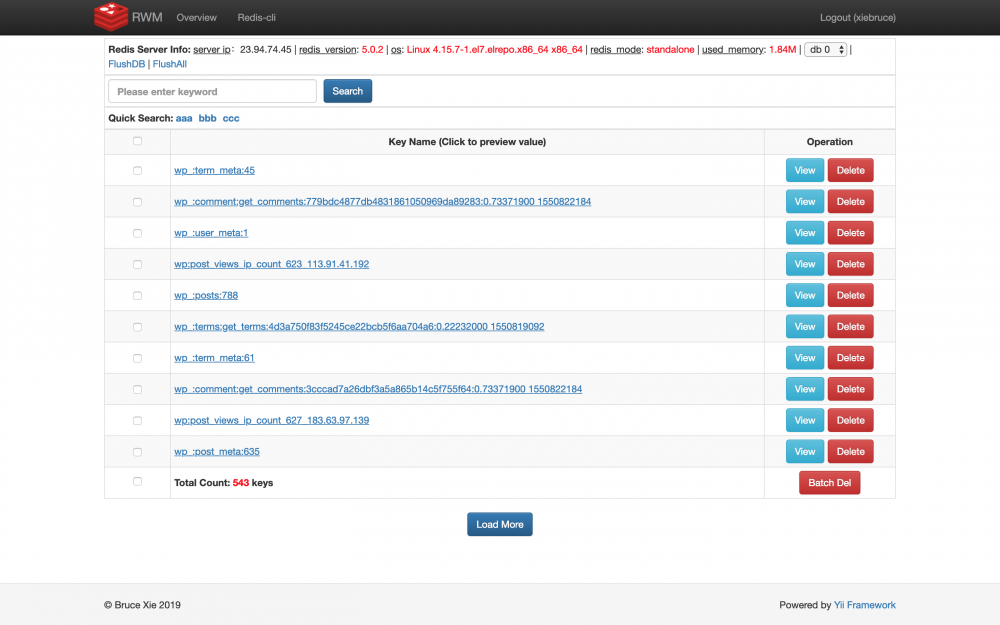Delete the wp_:term_meta:45 key
Image resolution: width=1000 pixels, height=625 pixels.
coord(851,170)
